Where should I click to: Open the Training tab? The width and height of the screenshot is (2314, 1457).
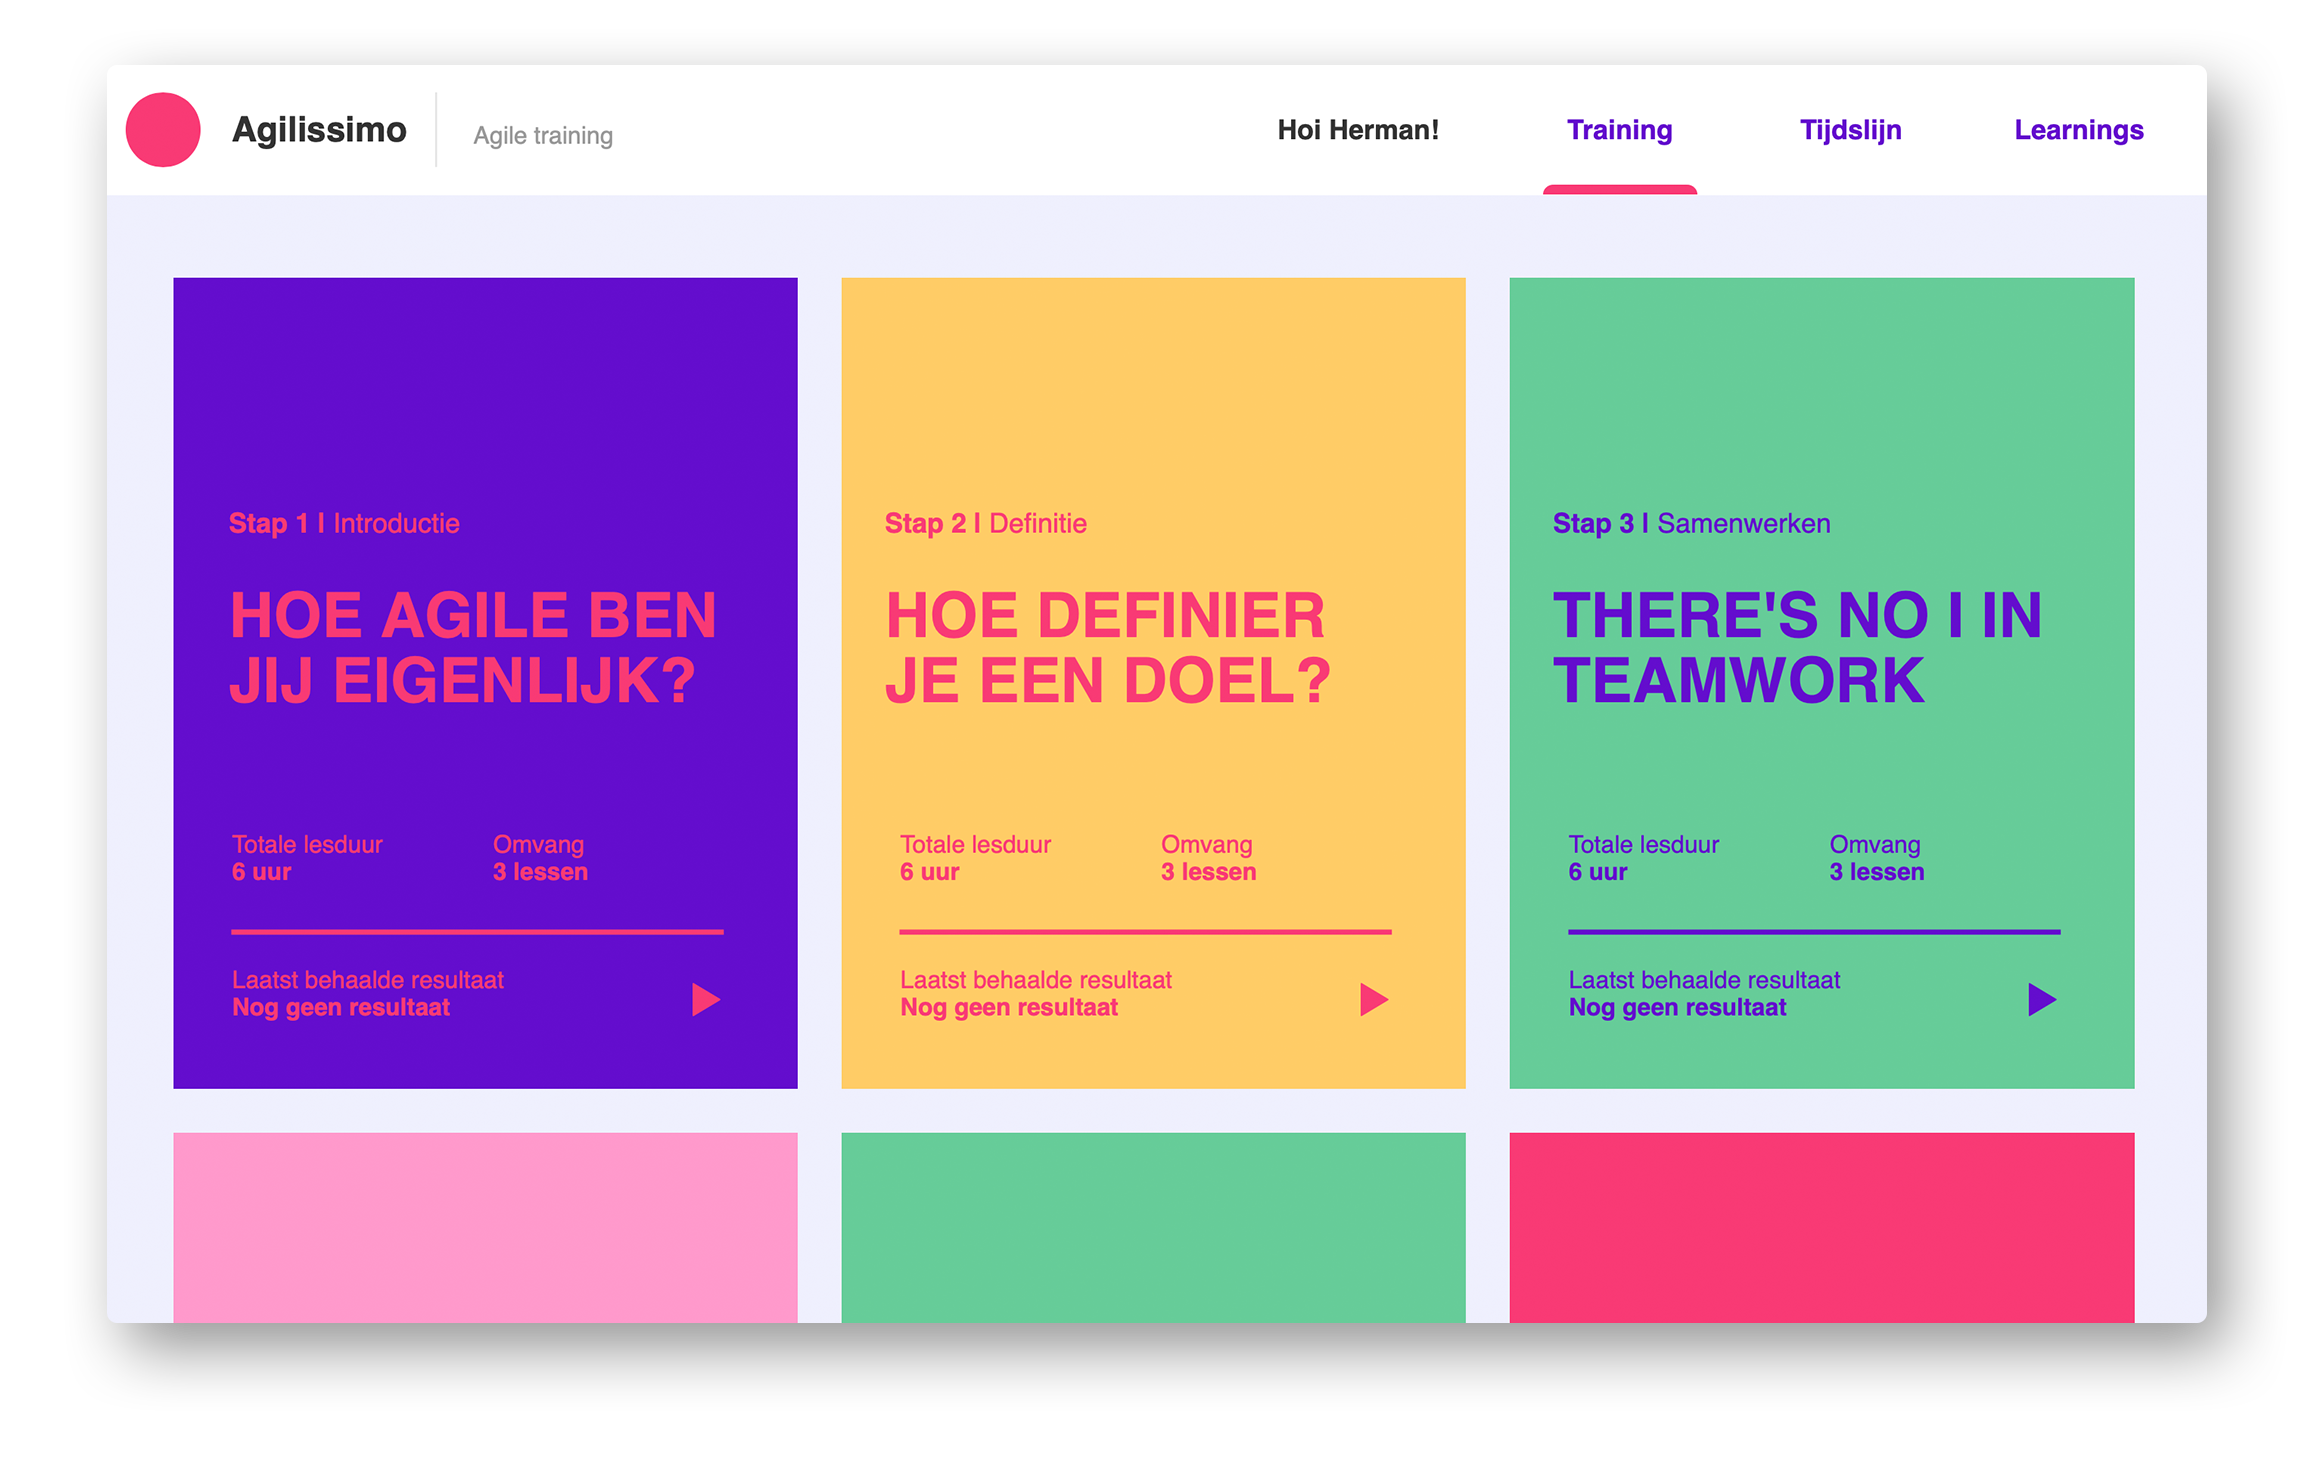tap(1619, 130)
